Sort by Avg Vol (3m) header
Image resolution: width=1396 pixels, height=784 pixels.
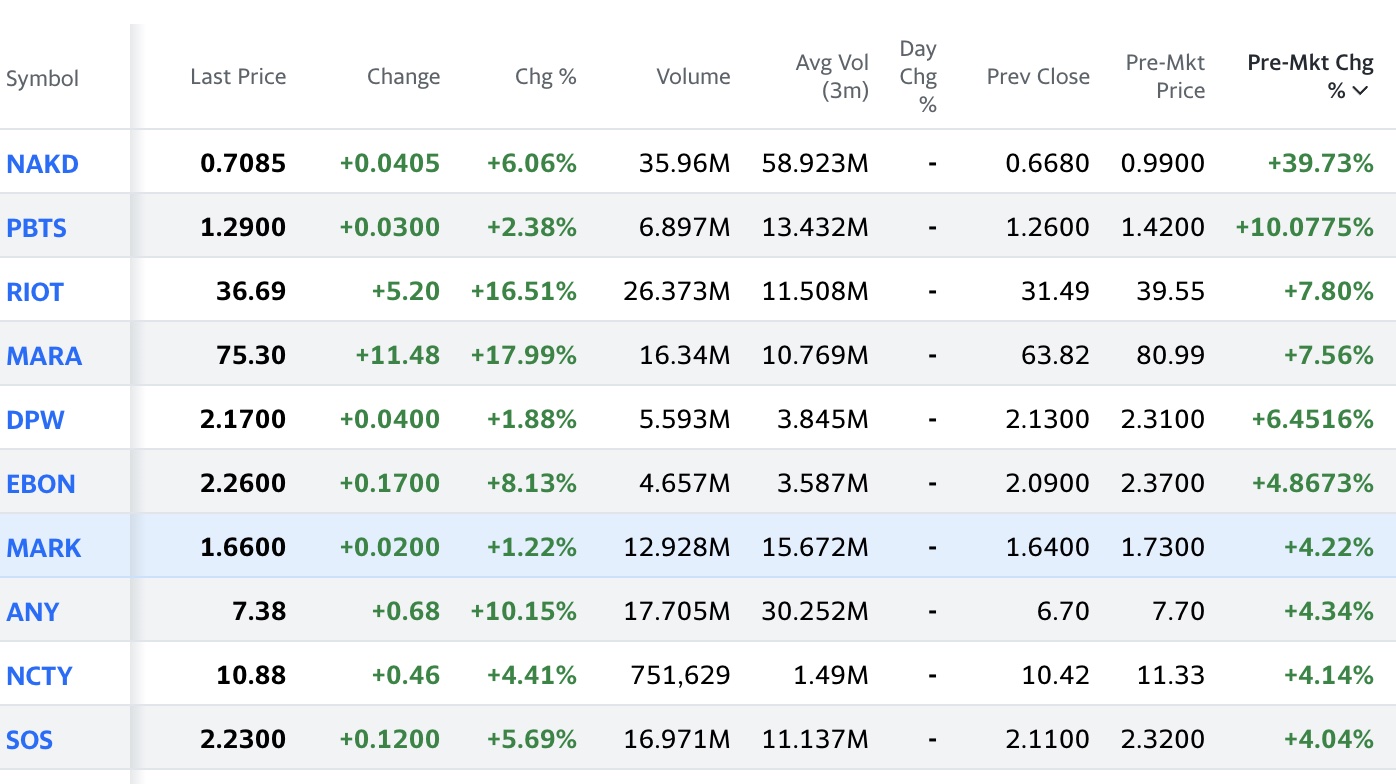pyautogui.click(x=832, y=76)
